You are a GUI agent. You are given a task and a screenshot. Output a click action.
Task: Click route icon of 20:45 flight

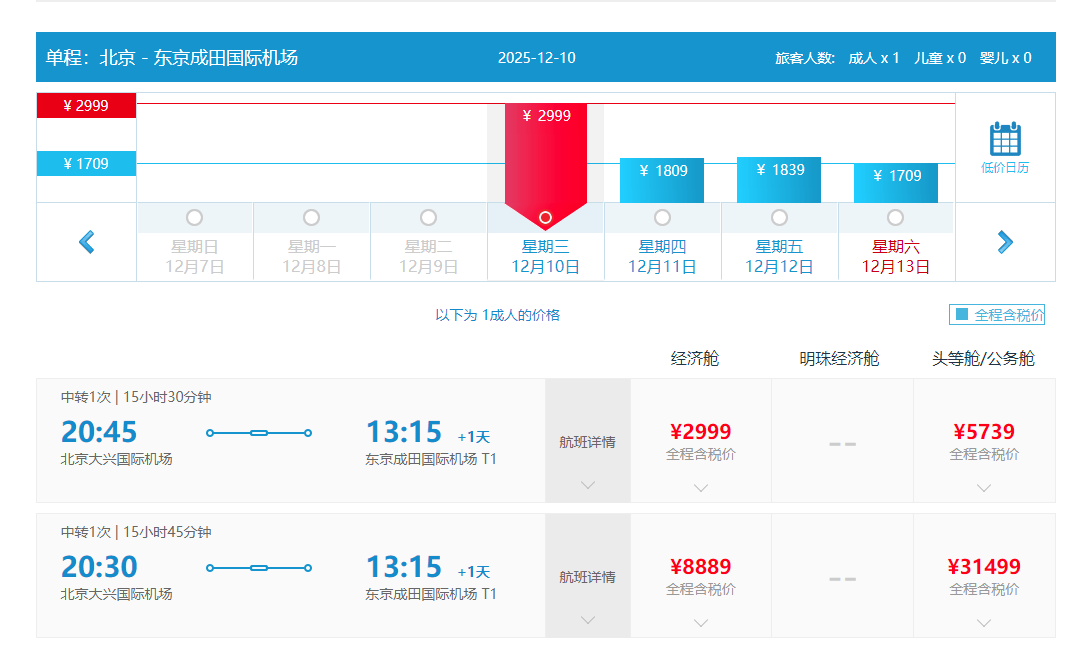point(259,433)
